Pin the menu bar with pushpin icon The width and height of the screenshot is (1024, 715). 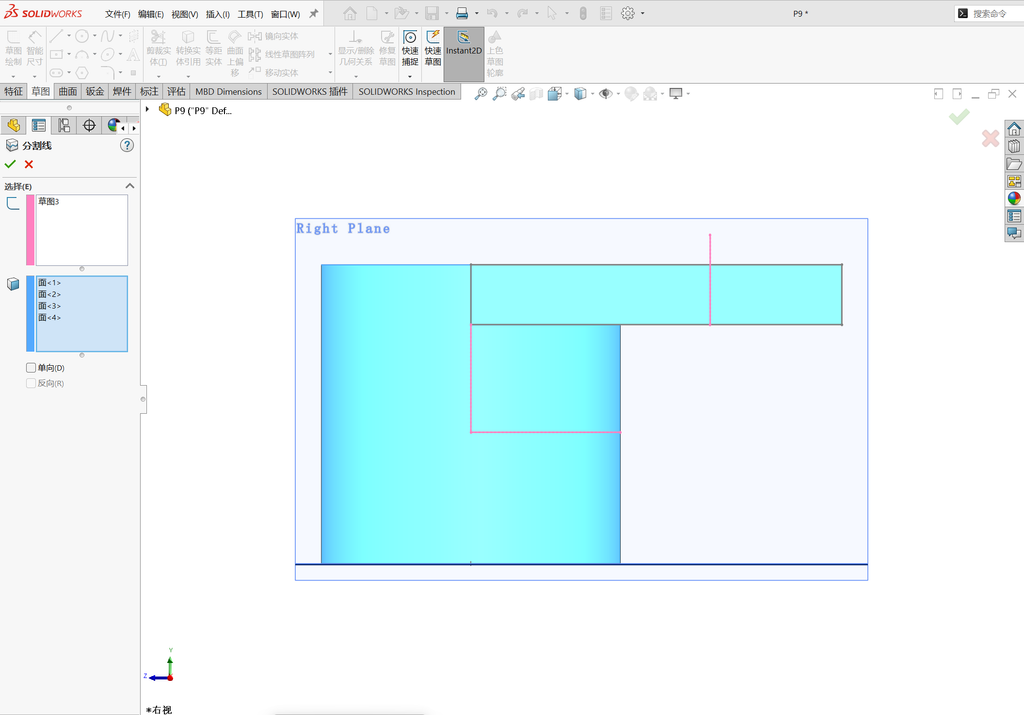[313, 13]
